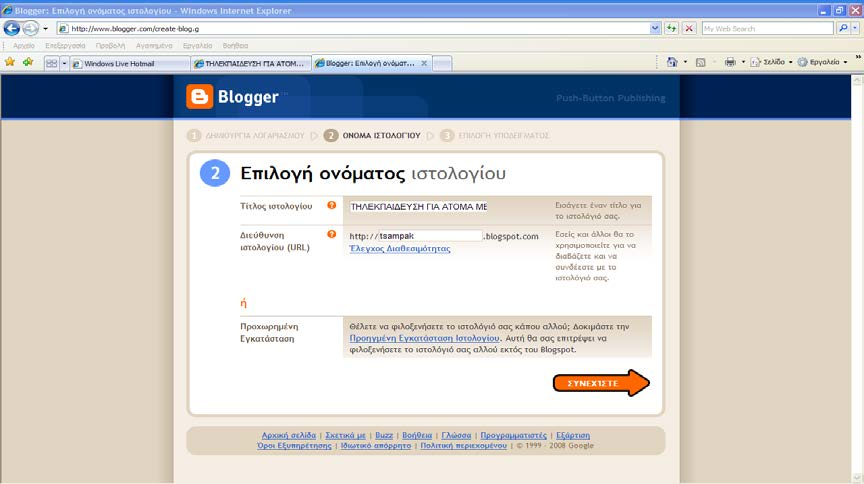Open the Home button dropdown arrow
The image size is (864, 484).
pos(685,62)
